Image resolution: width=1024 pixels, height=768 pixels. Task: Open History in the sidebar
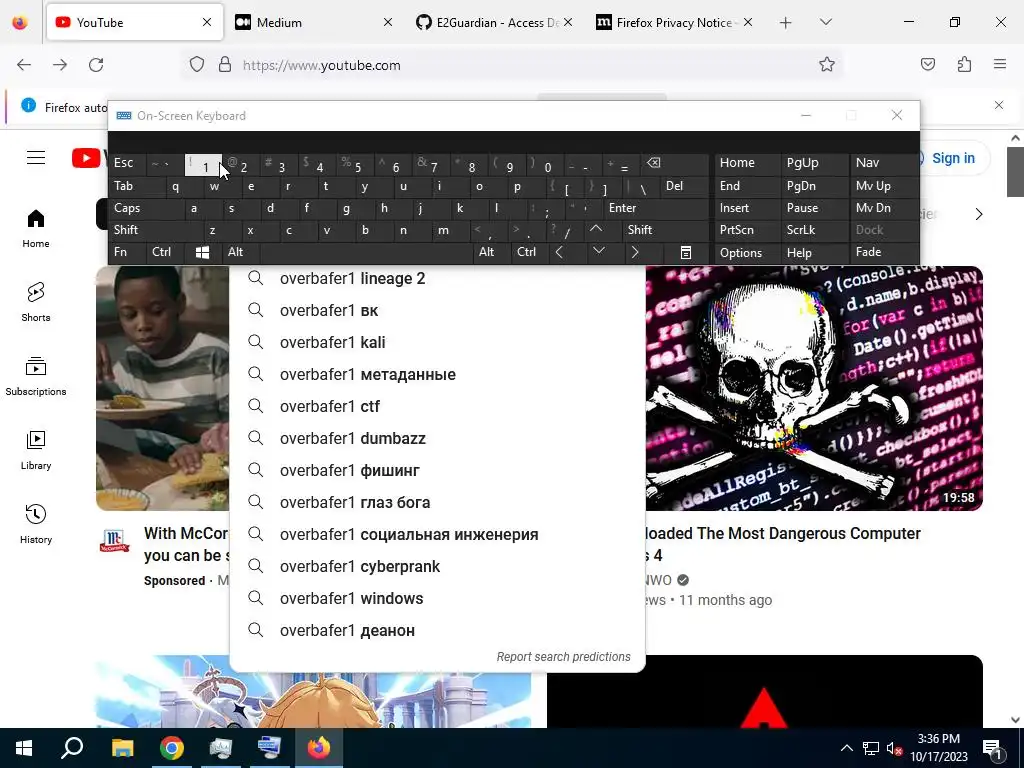[36, 524]
